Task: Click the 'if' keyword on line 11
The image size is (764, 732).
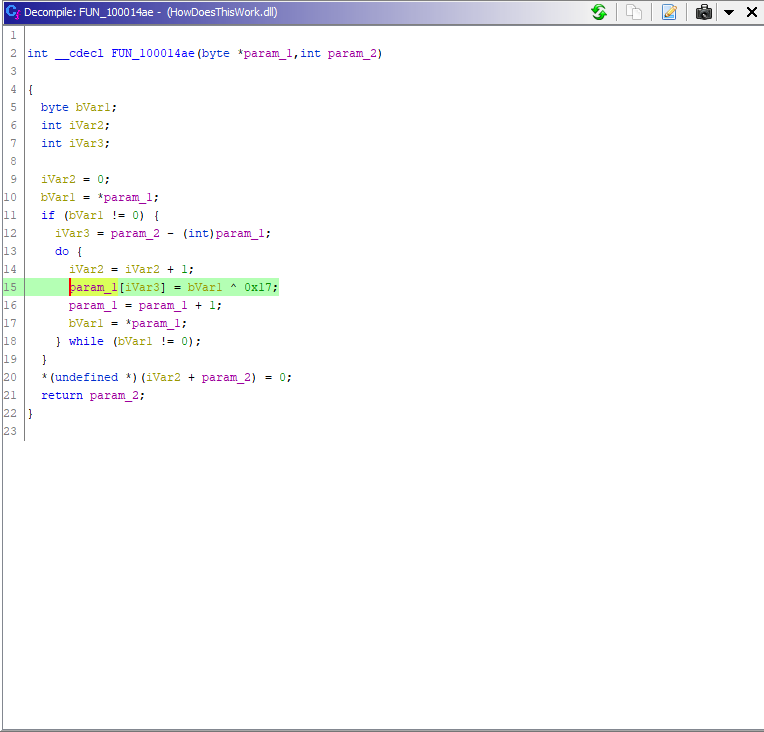Action: point(48,215)
